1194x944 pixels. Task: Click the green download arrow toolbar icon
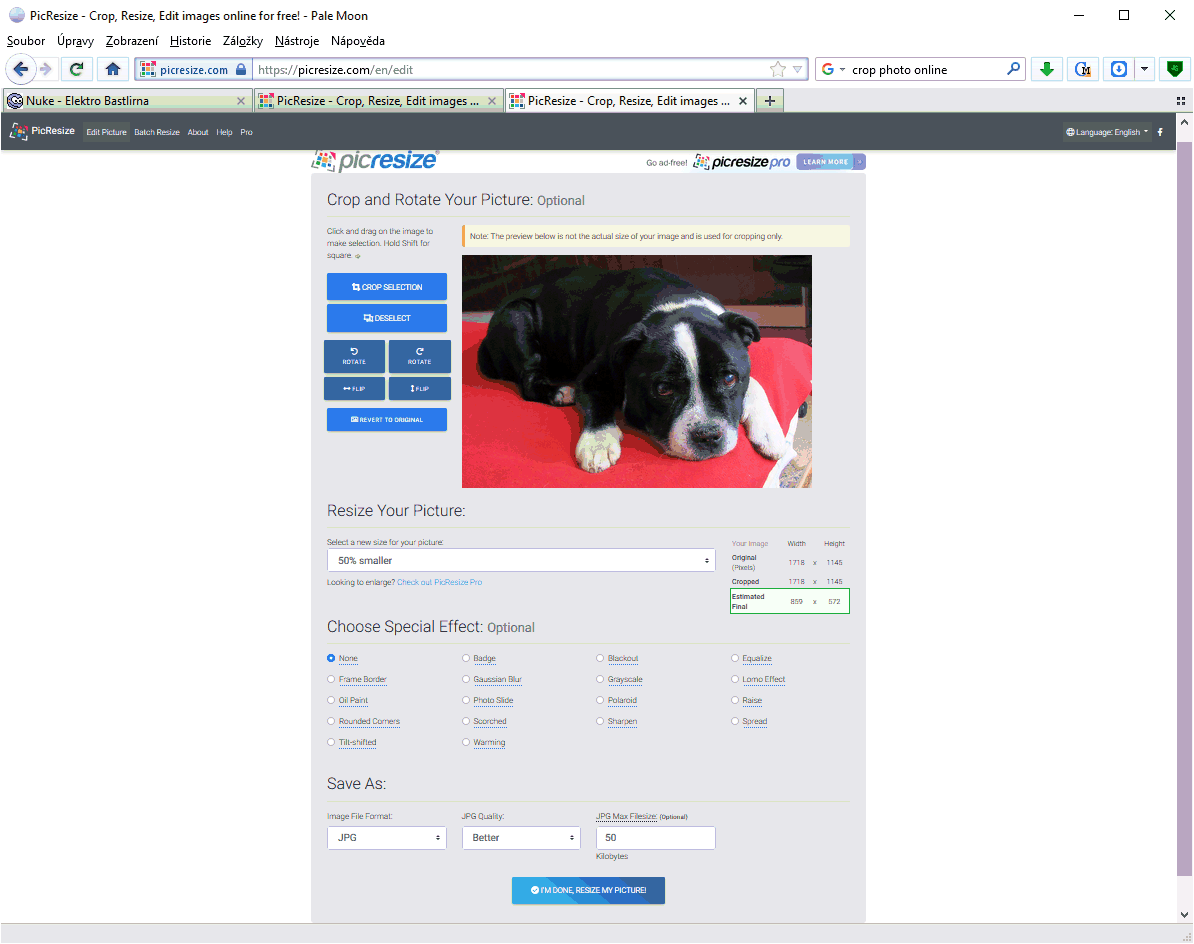pyautogui.click(x=1046, y=70)
